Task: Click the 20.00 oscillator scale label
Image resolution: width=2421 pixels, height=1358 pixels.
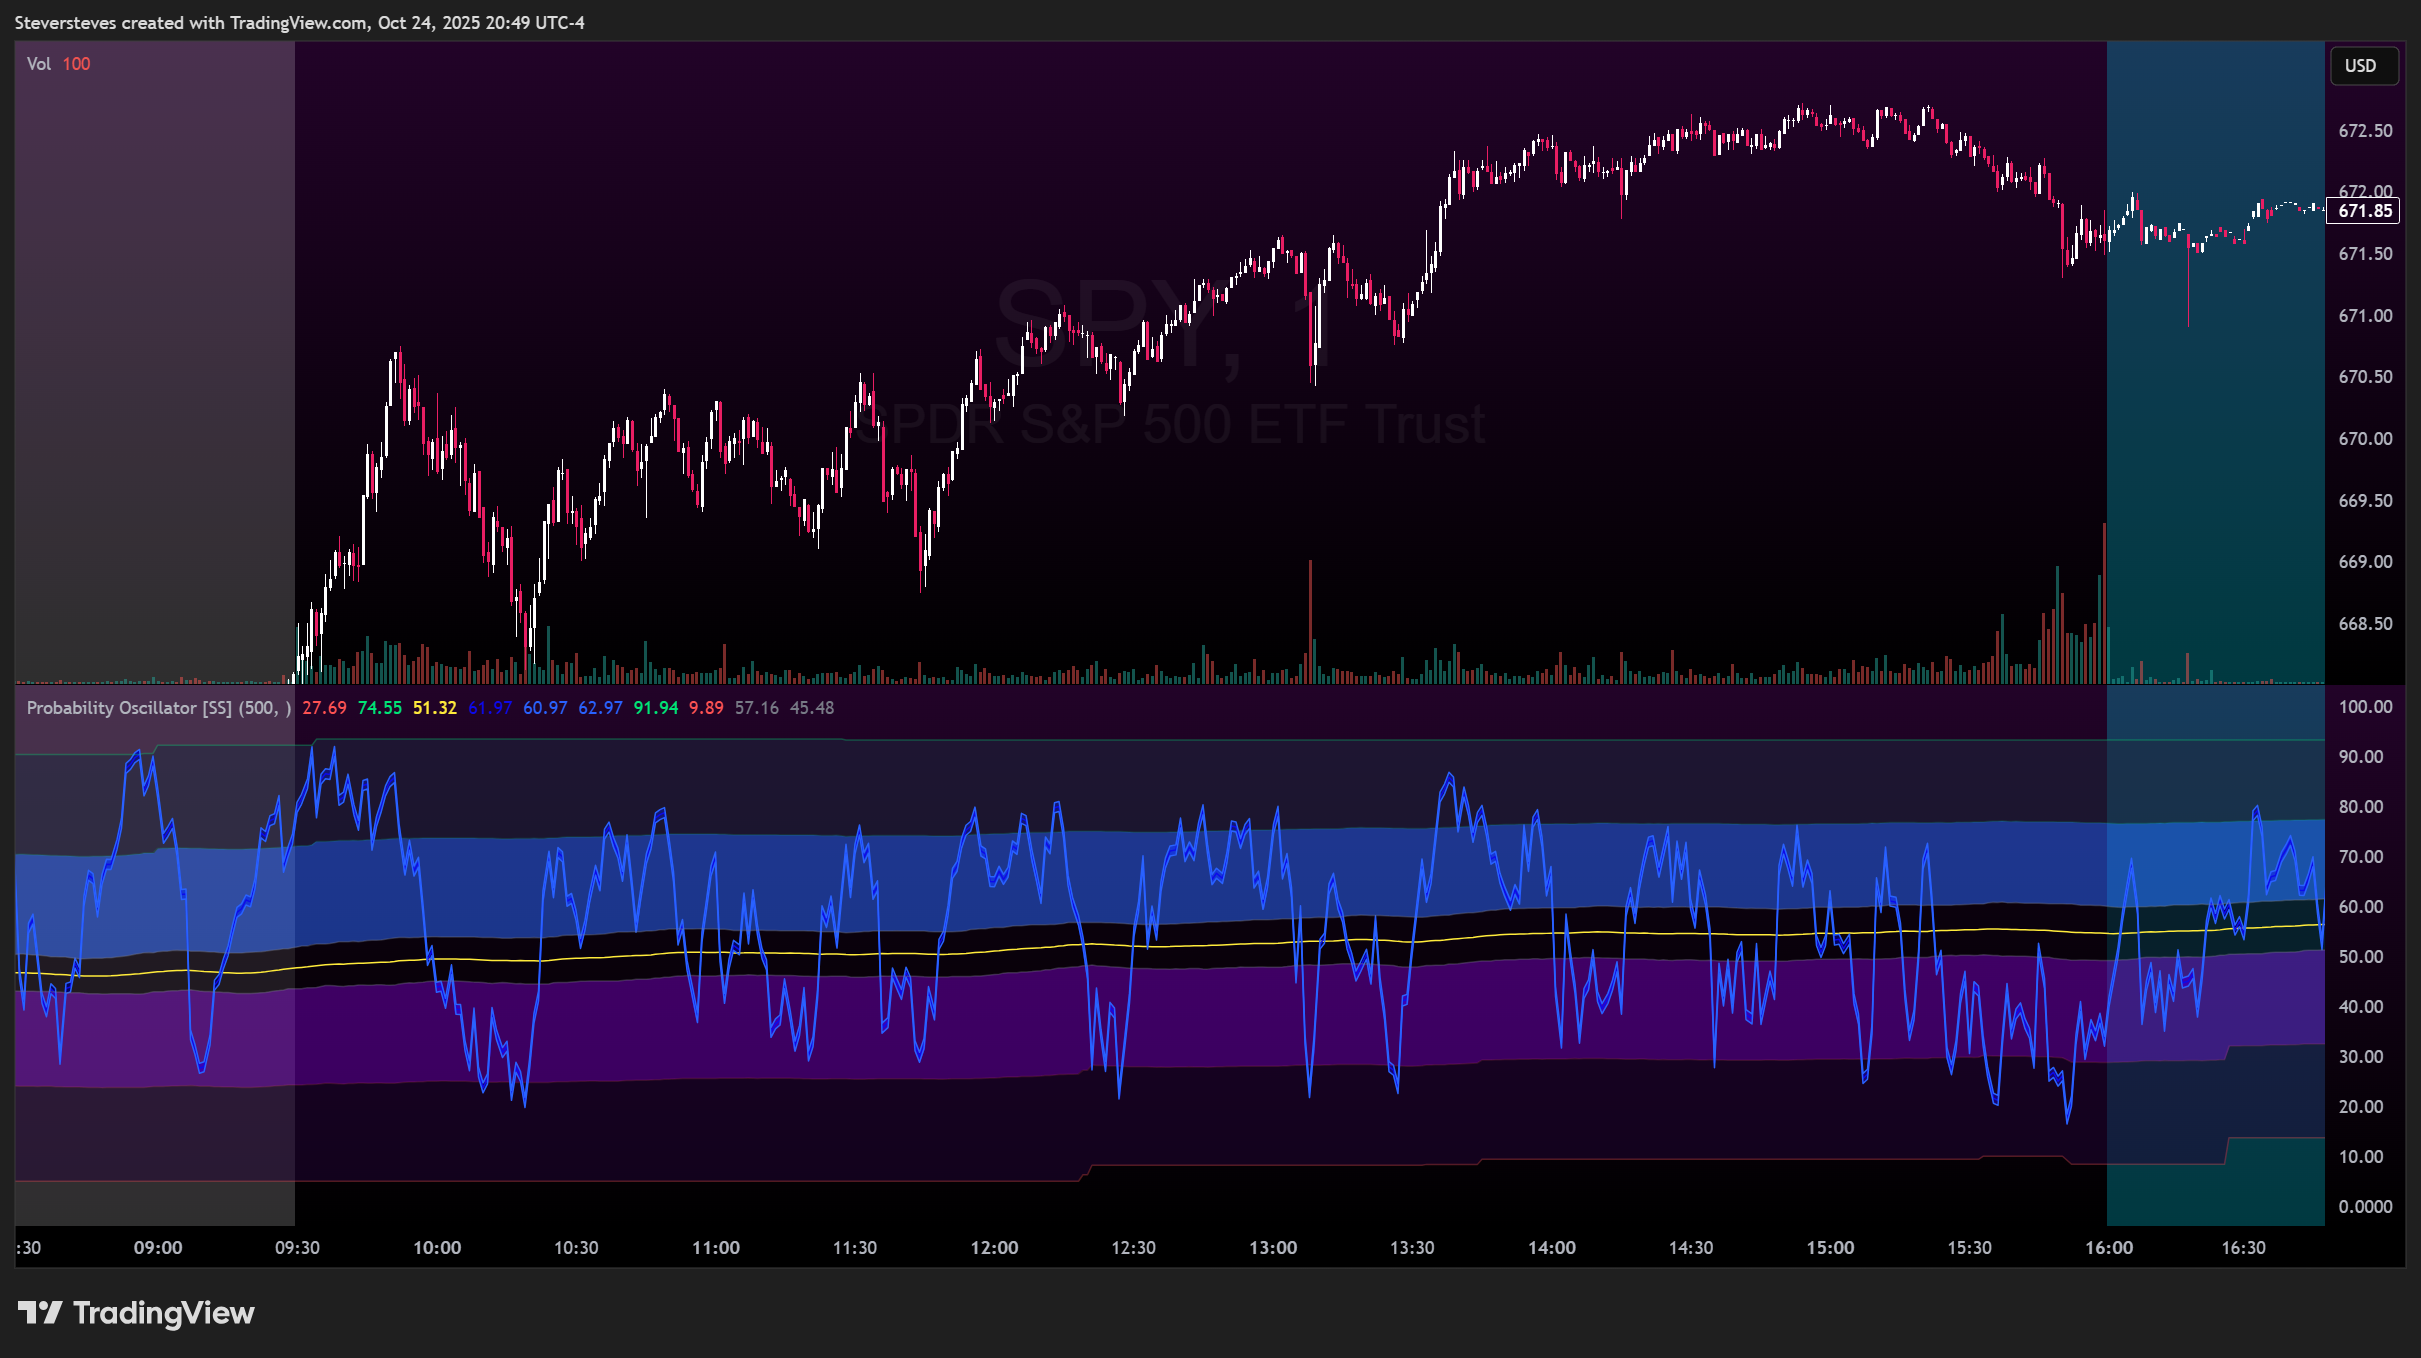Action: pyautogui.click(x=2361, y=1107)
